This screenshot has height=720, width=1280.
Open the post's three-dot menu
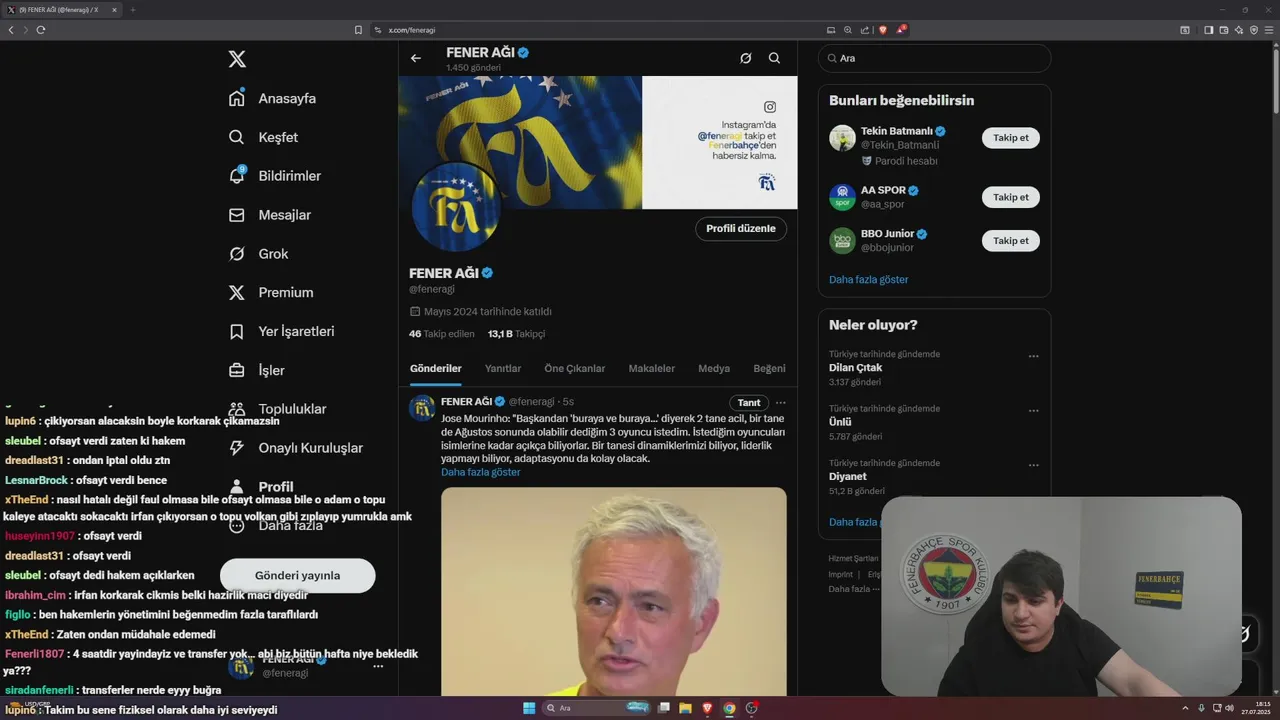pos(781,402)
